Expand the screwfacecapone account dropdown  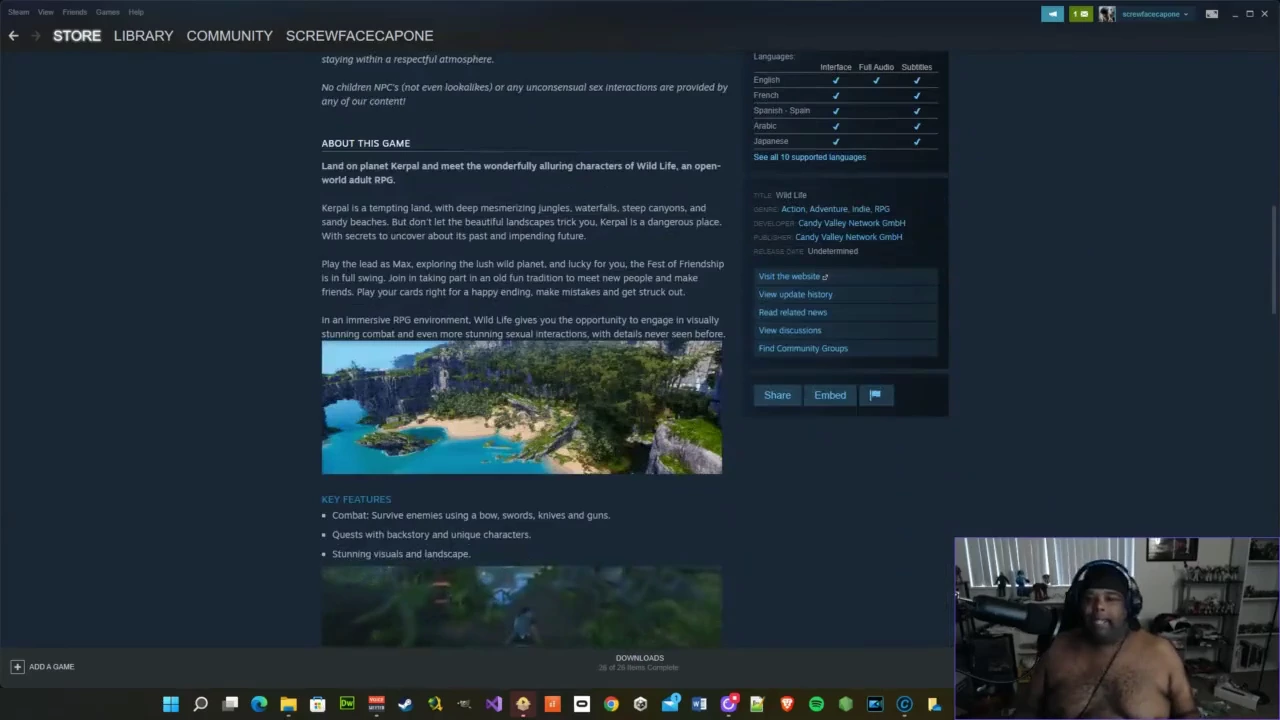click(x=1157, y=14)
